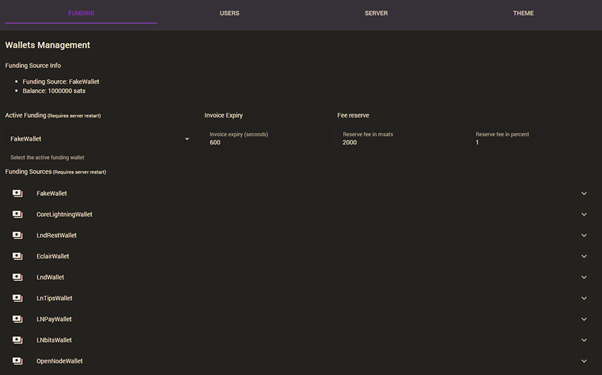This screenshot has height=375, width=602.
Task: Click the 'Balance: 1000000 sats' text
Action: (x=54, y=91)
